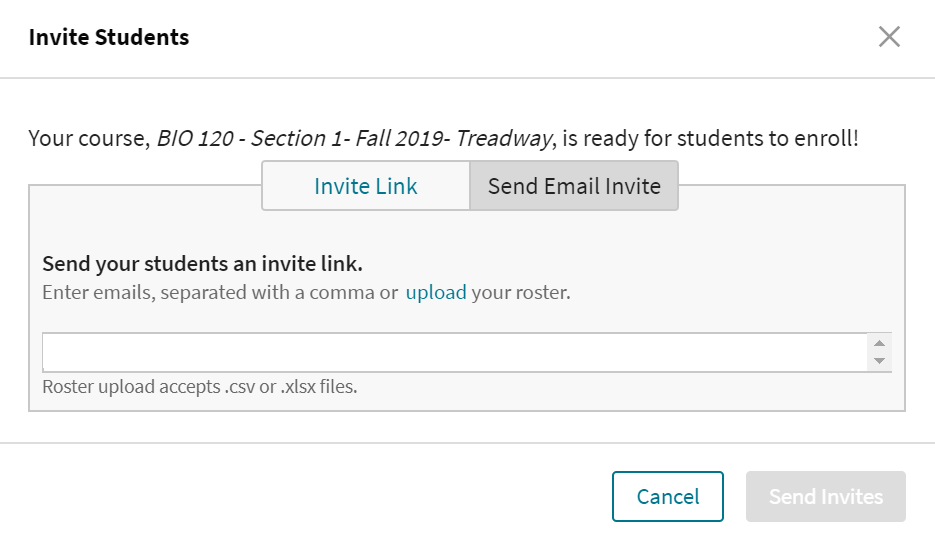The image size is (935, 535).
Task: Click the email field's scrollbar track
Action: pos(879,352)
